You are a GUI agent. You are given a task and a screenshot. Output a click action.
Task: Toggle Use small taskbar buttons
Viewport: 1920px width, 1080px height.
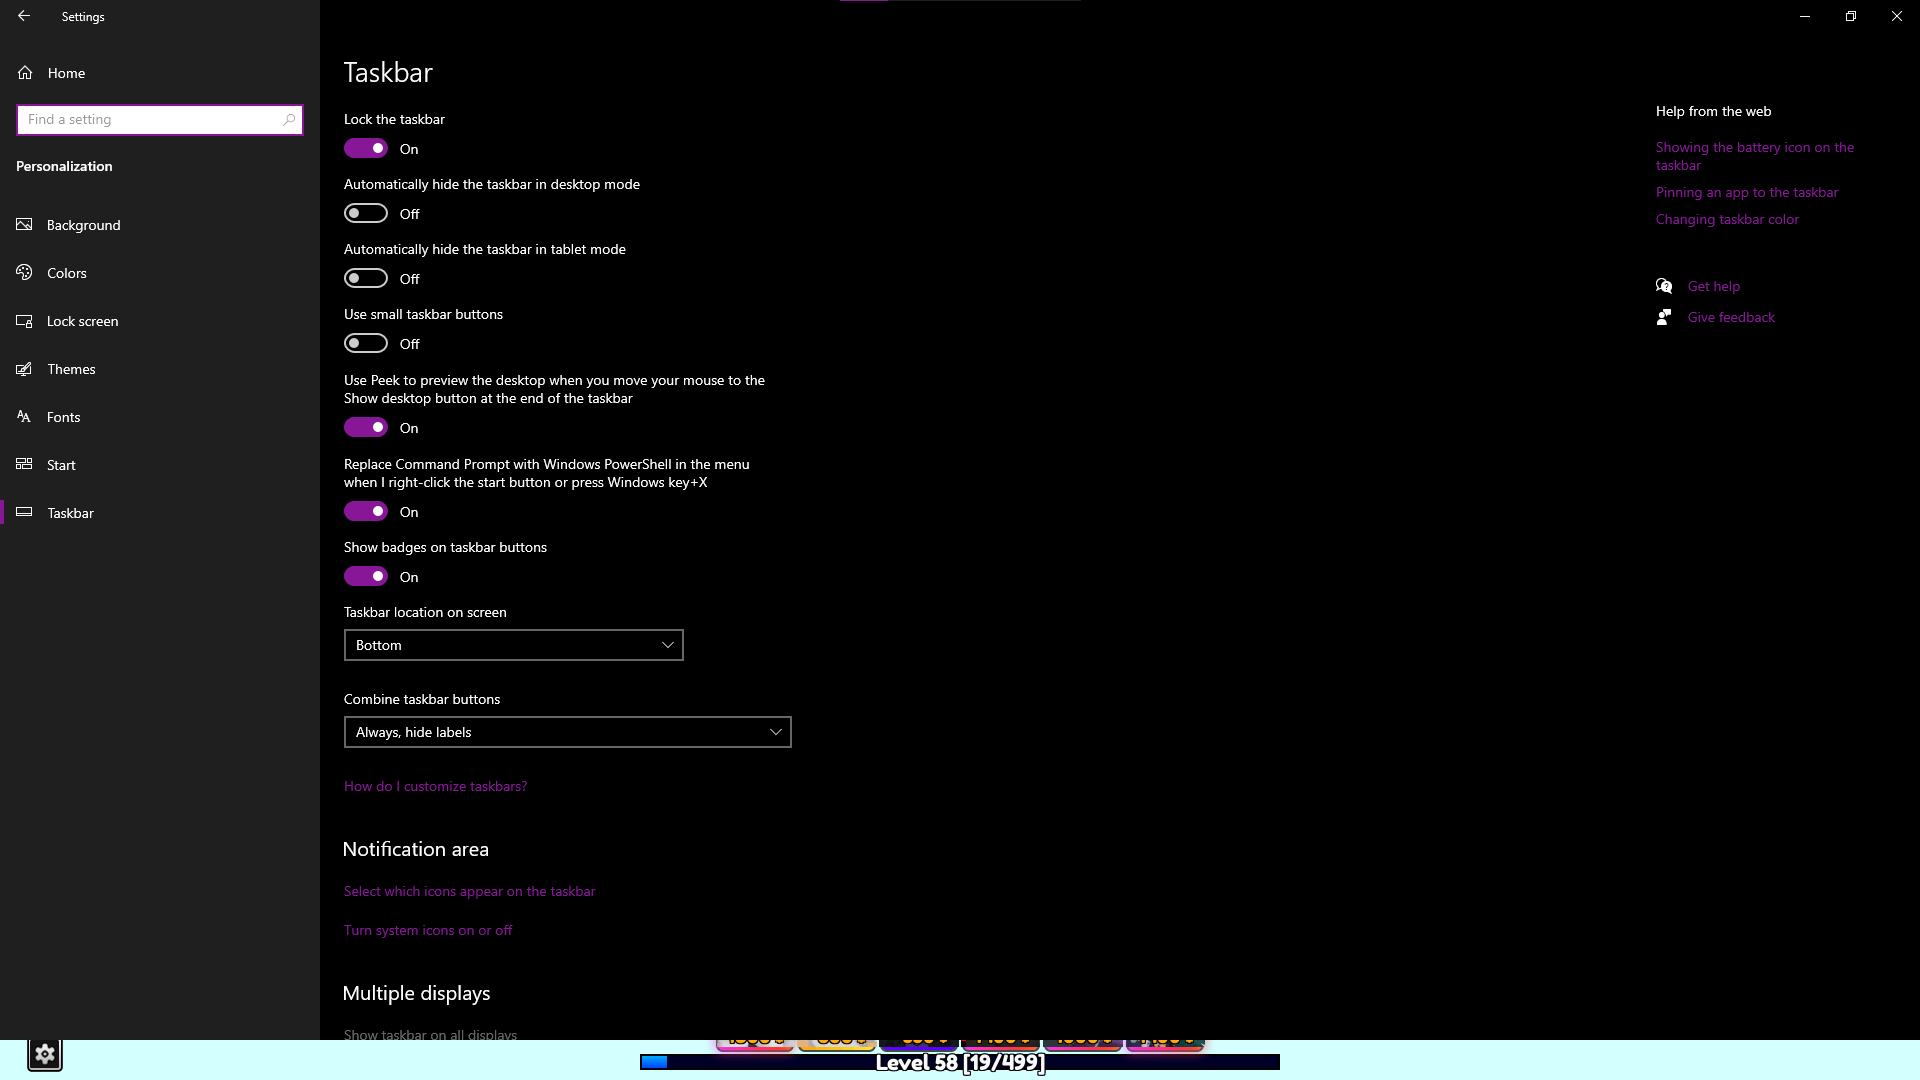[x=366, y=343]
